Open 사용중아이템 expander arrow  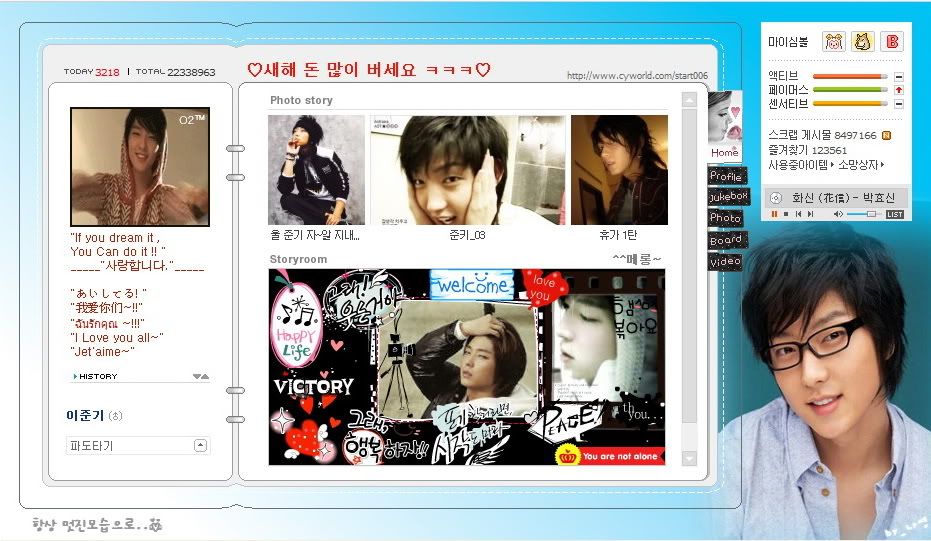(x=832, y=164)
